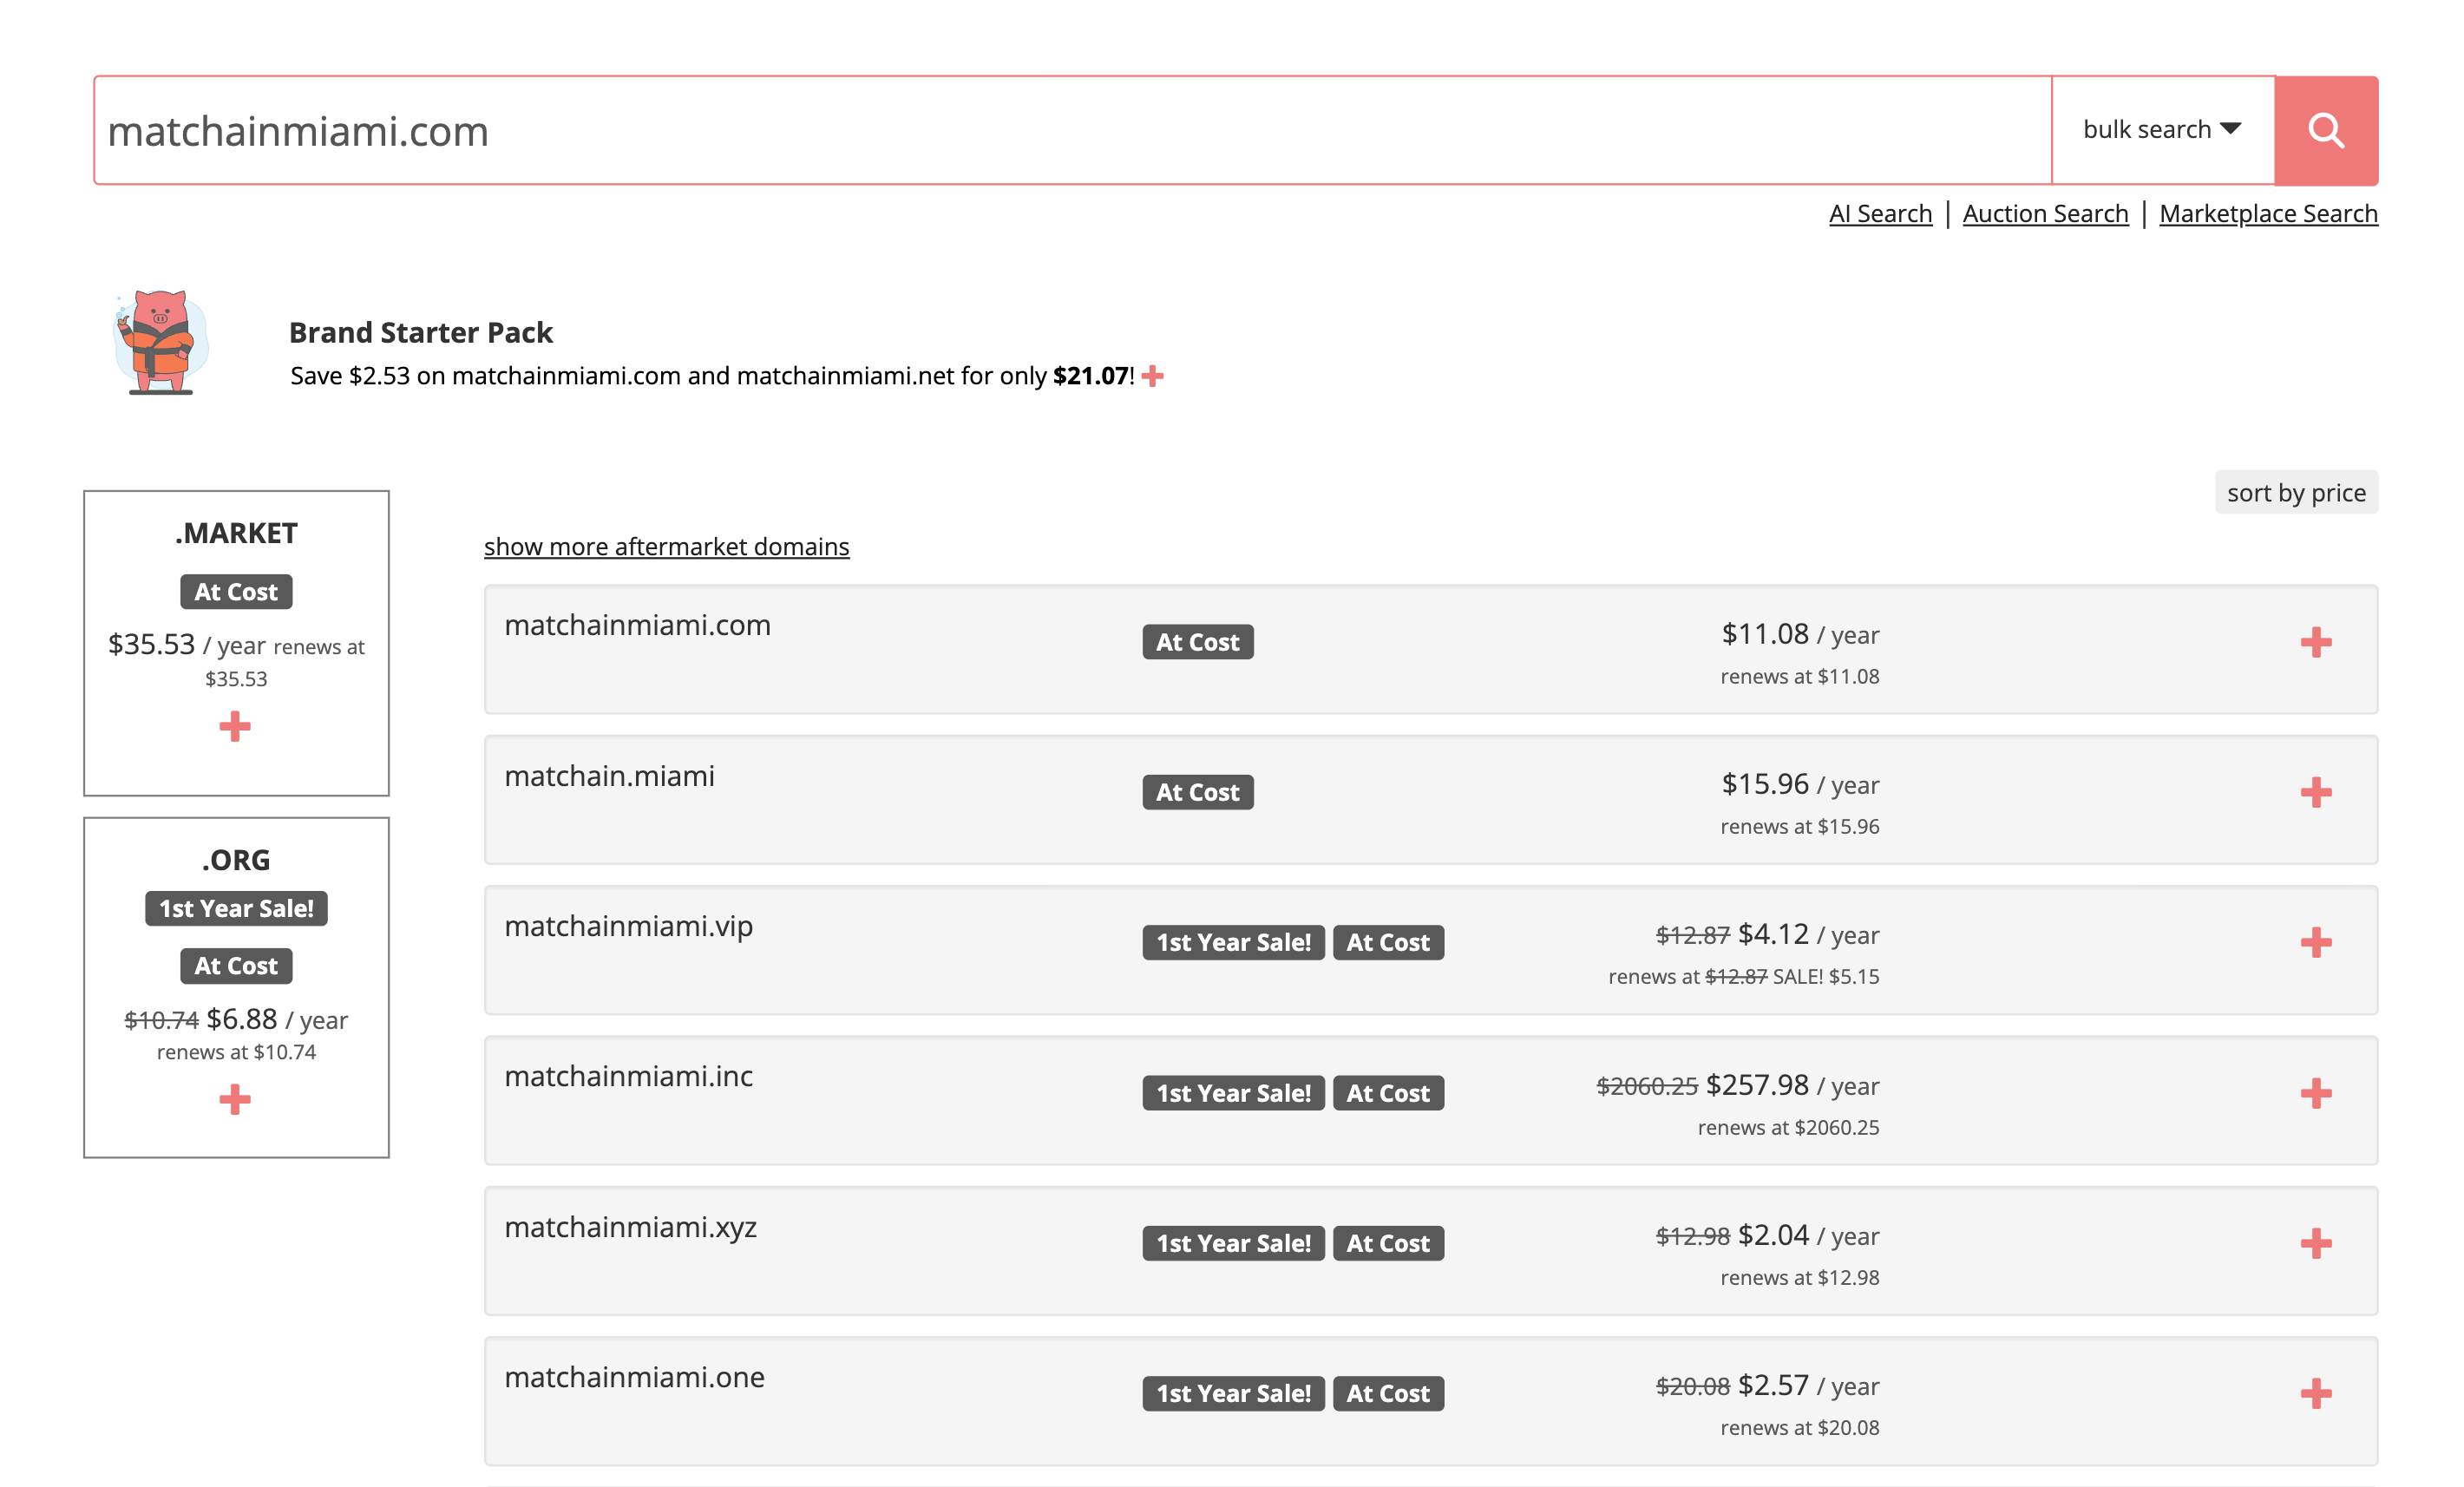Image resolution: width=2464 pixels, height=1487 pixels.
Task: Open Marketplace Search
Action: 2268,213
